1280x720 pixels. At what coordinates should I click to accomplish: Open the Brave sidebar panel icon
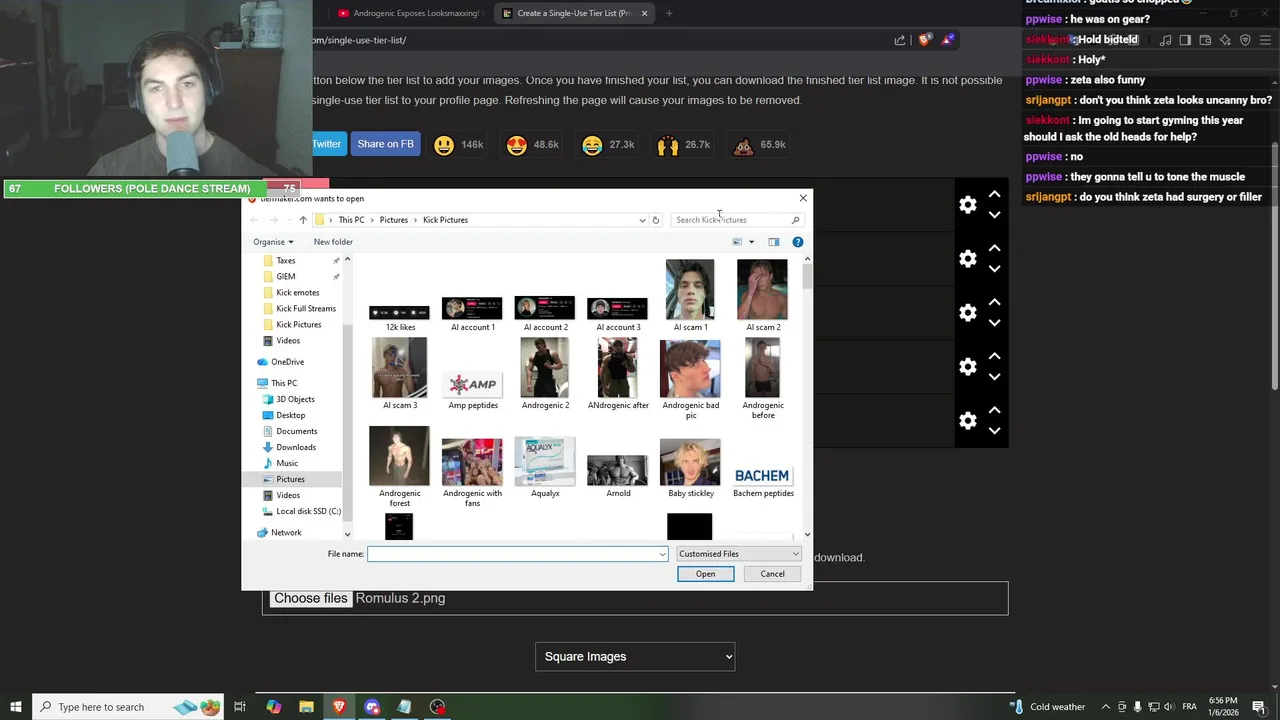coord(1185,40)
